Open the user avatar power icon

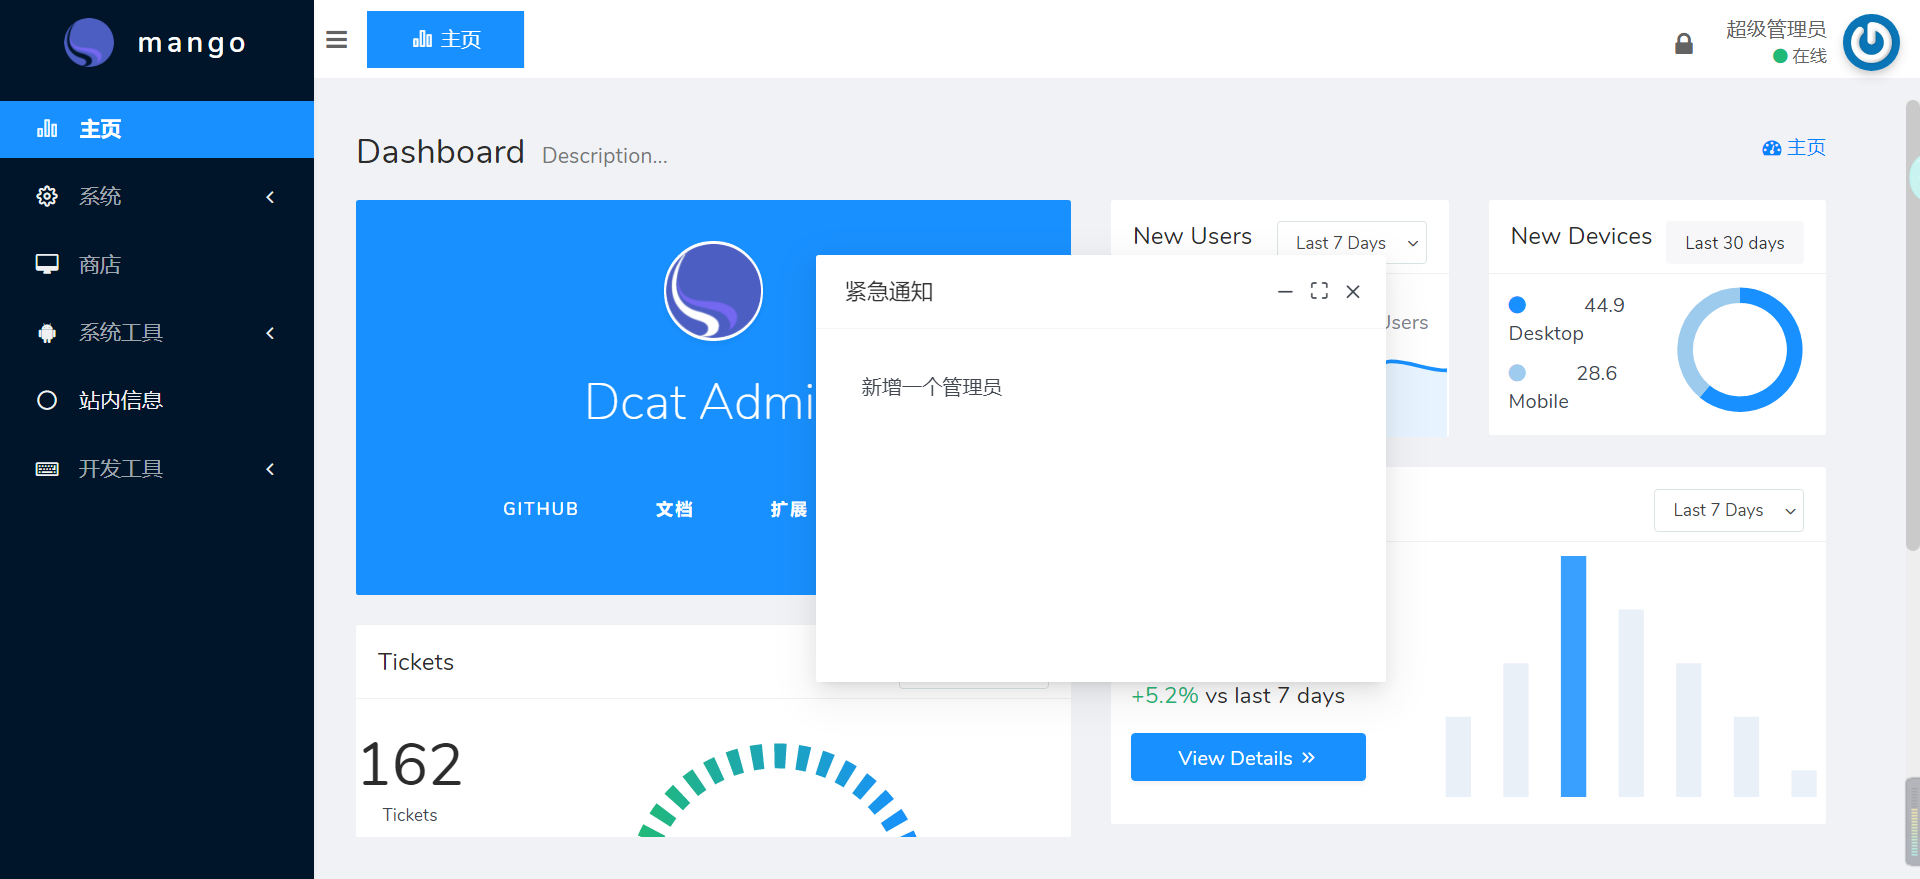pyautogui.click(x=1871, y=43)
